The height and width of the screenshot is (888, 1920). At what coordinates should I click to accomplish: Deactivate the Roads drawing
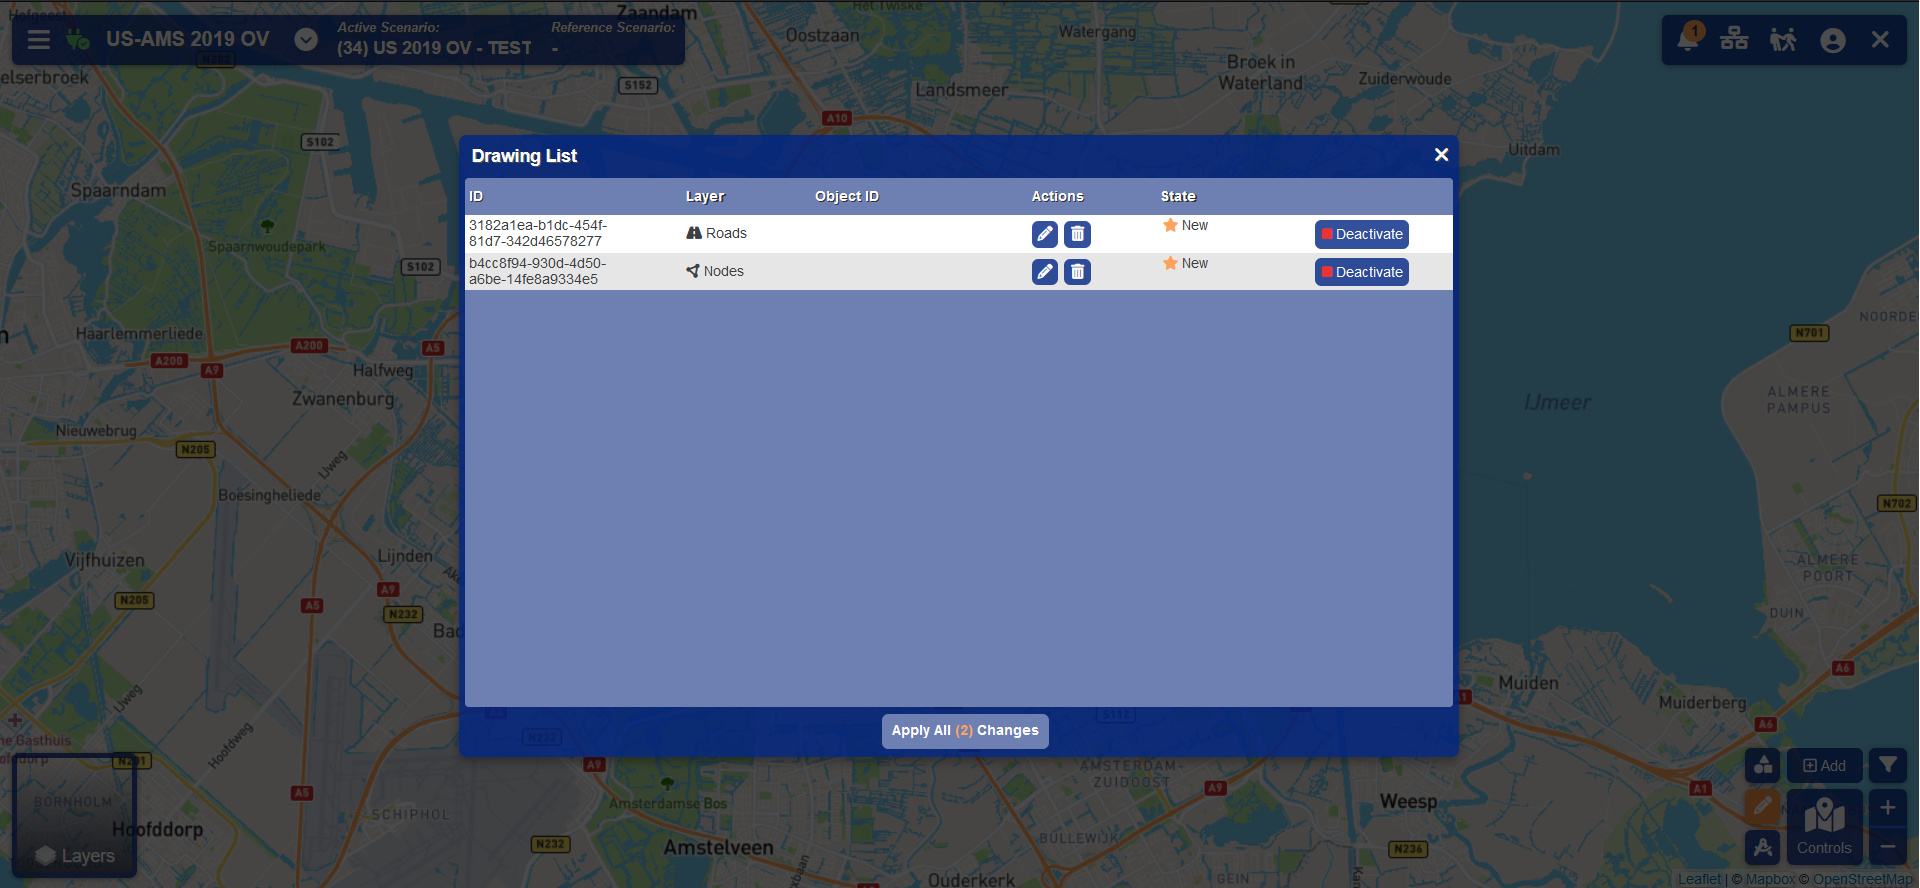1361,234
